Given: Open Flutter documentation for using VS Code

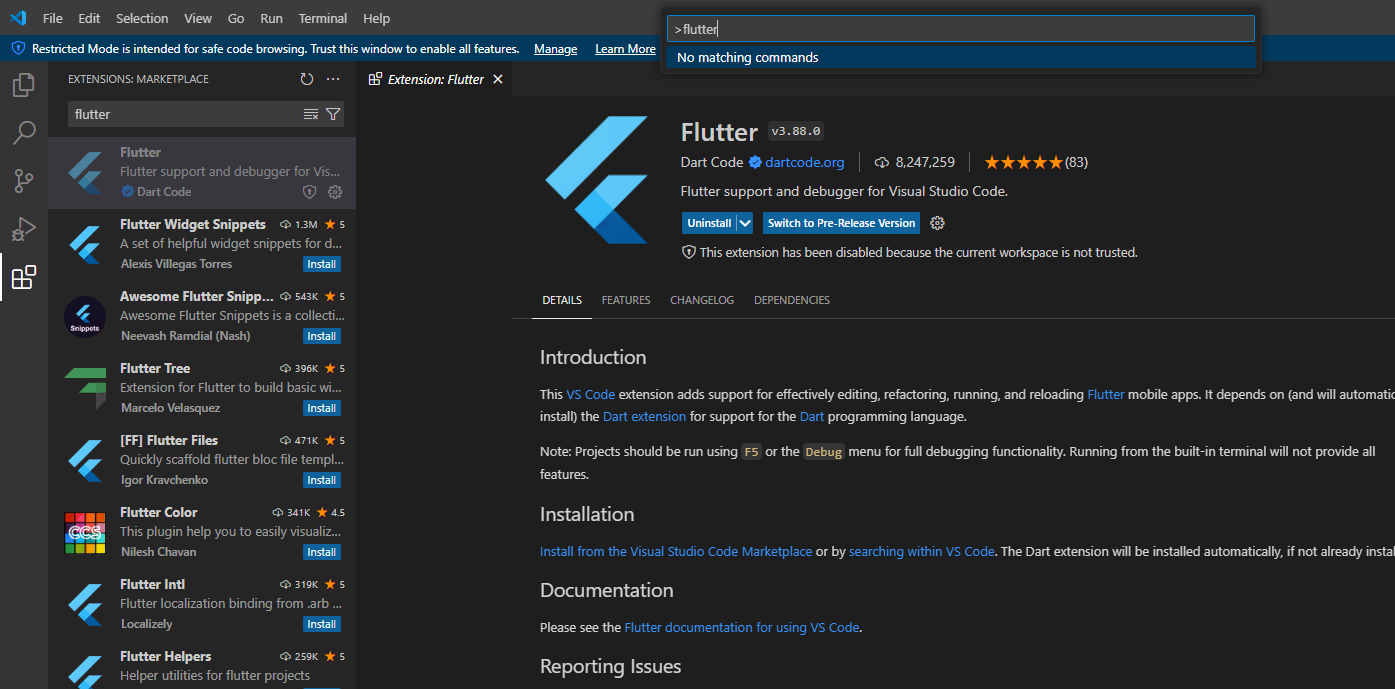Looking at the screenshot, I should pyautogui.click(x=742, y=627).
